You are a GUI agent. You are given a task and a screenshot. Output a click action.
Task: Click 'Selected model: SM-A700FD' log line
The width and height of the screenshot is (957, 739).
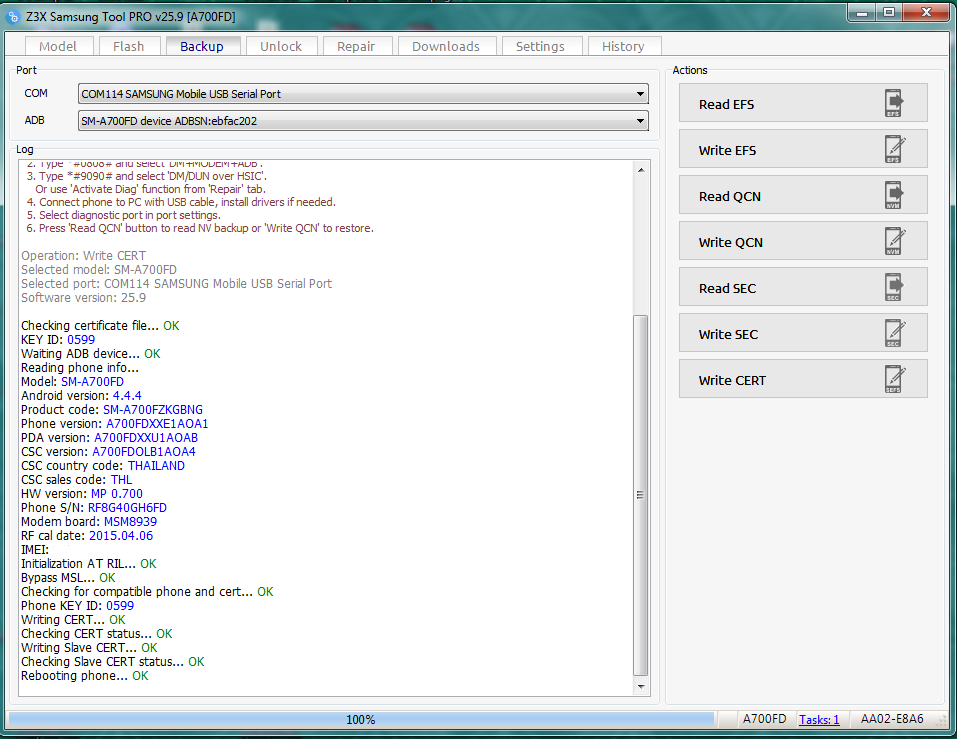pos(99,270)
